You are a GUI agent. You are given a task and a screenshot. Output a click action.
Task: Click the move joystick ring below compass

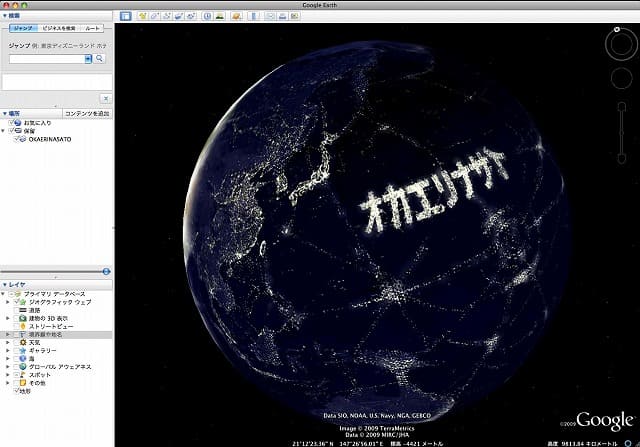621,78
